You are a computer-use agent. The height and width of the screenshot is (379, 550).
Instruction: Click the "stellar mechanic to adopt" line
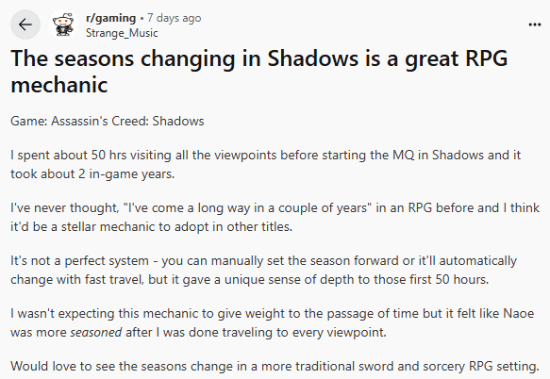152,227
